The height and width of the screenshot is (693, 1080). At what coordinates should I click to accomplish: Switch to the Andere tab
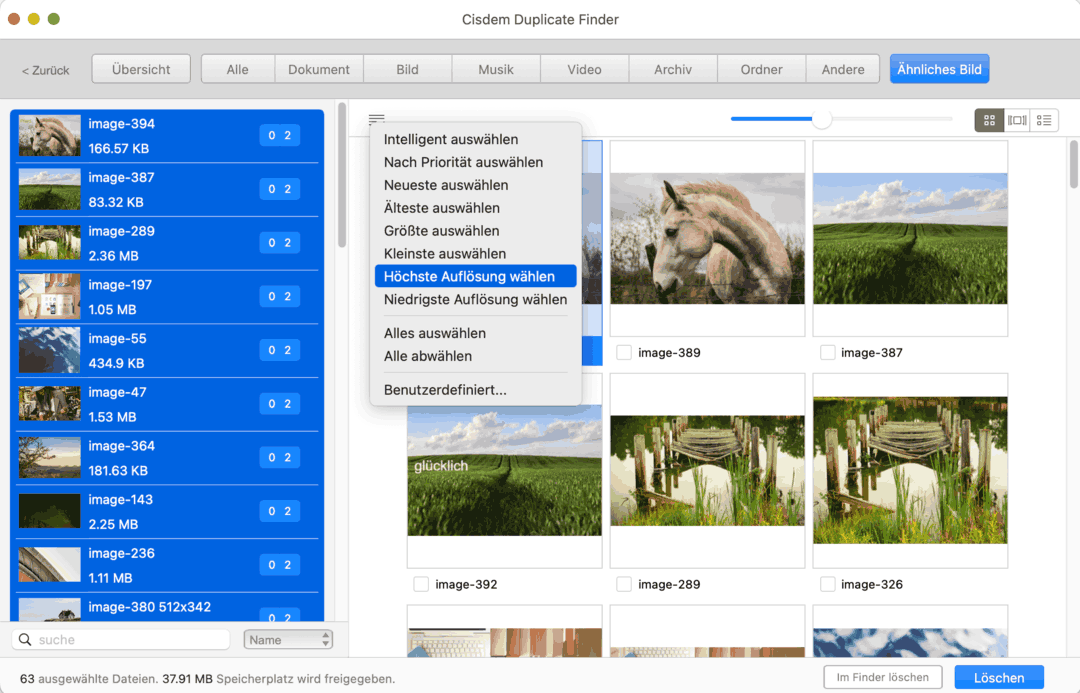(842, 69)
